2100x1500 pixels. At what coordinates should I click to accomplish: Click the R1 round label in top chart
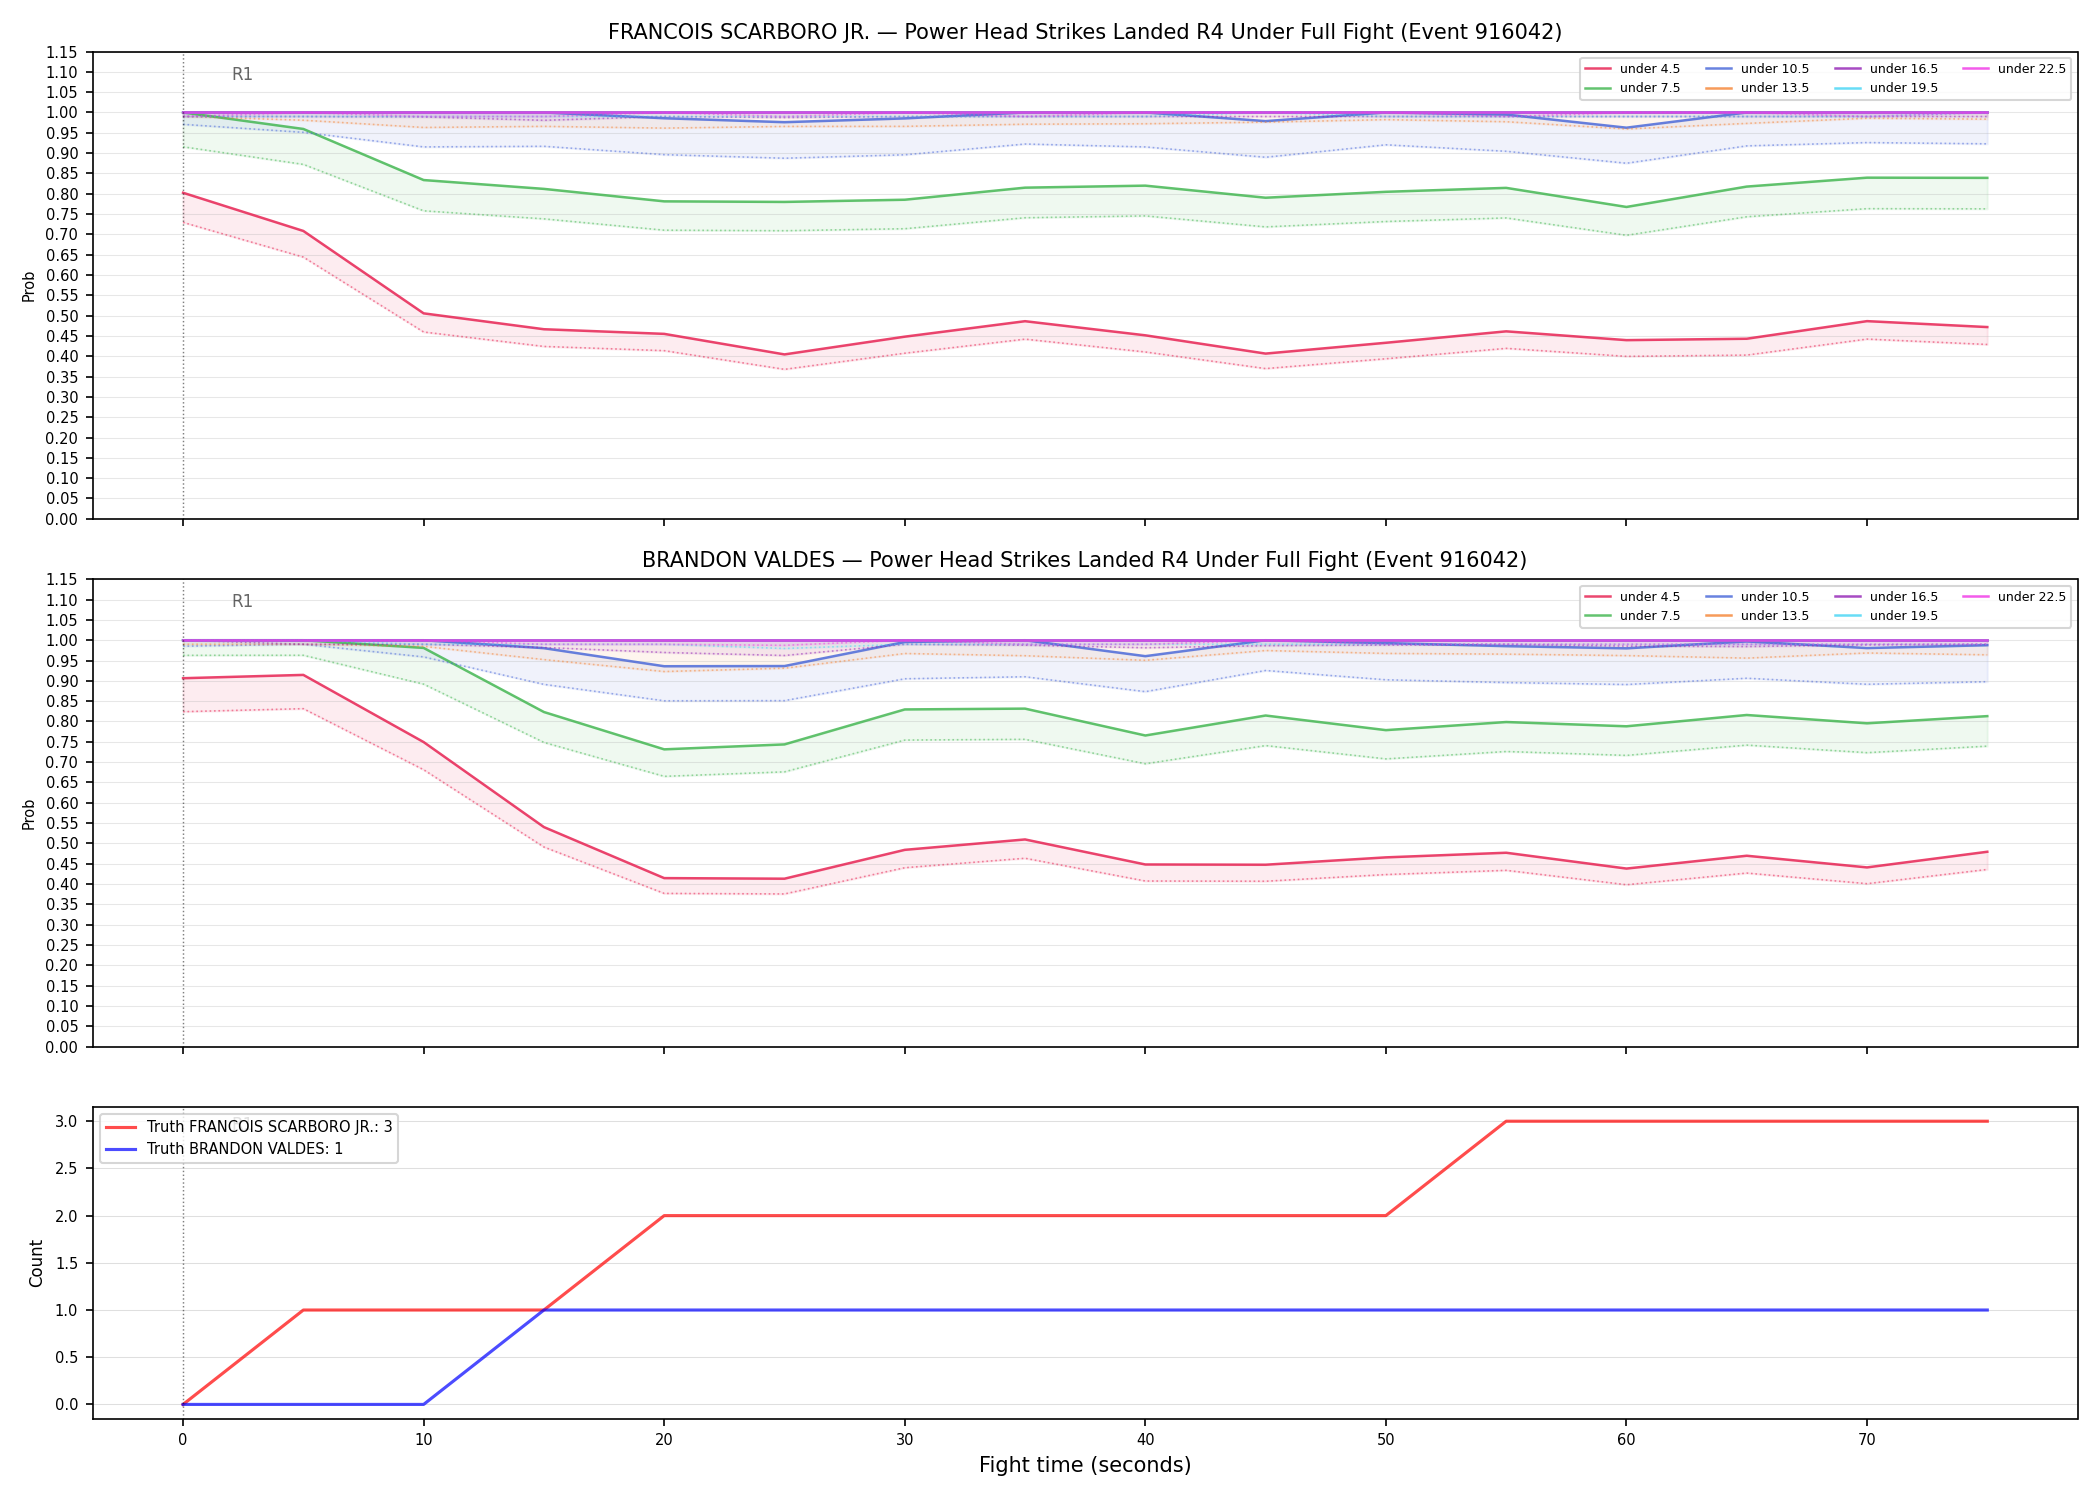242,74
